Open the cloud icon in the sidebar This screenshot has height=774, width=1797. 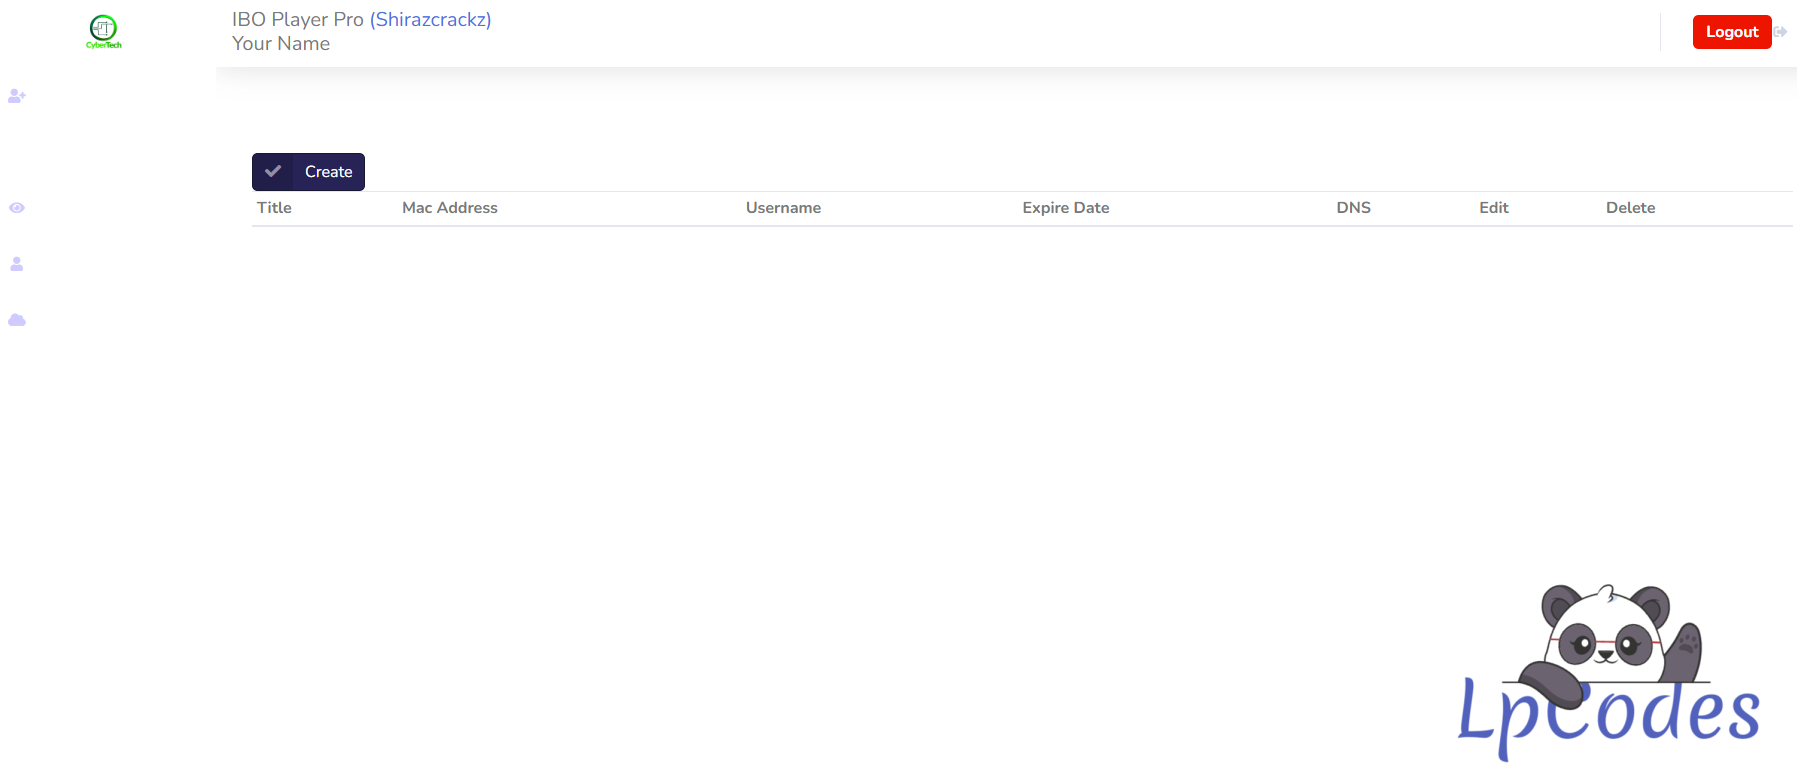tap(17, 320)
